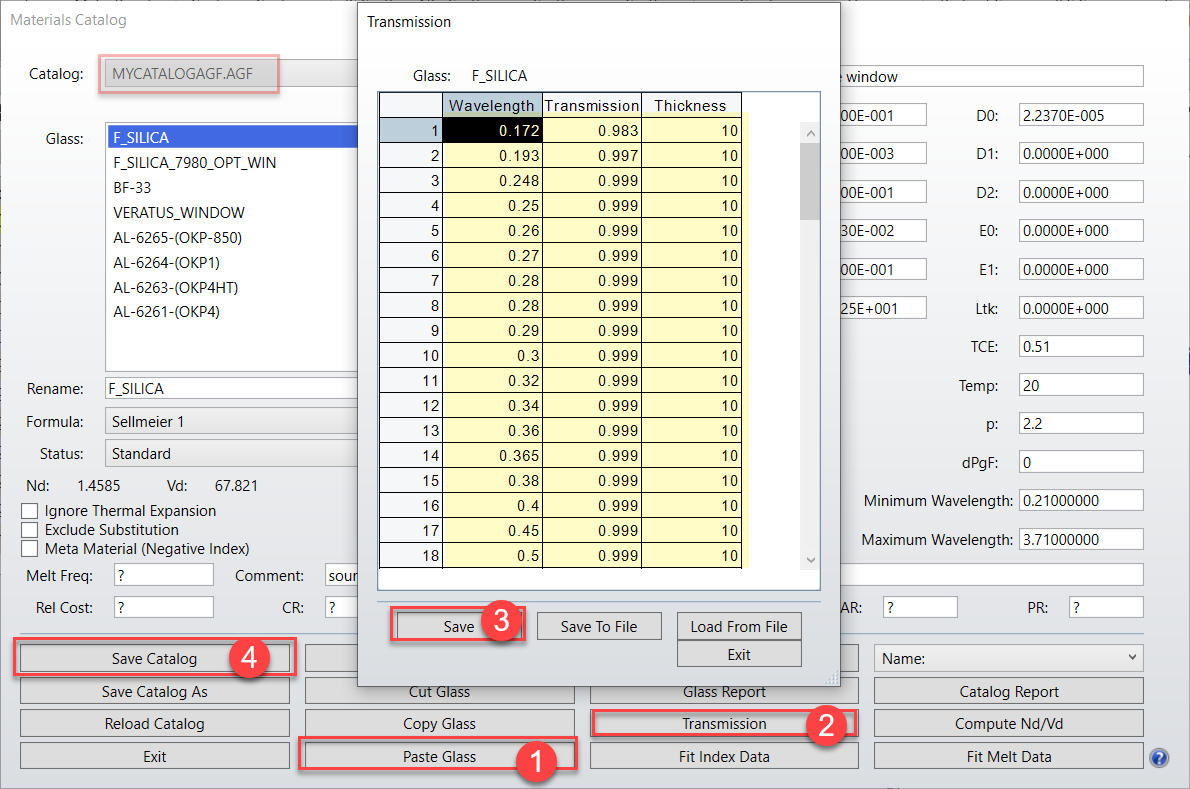Click Load From File button

(738, 627)
